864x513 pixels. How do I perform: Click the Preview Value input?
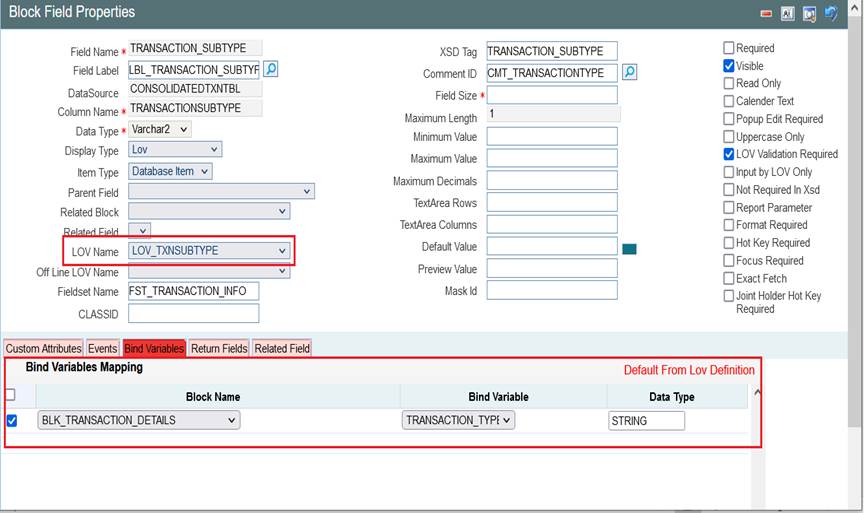click(552, 268)
